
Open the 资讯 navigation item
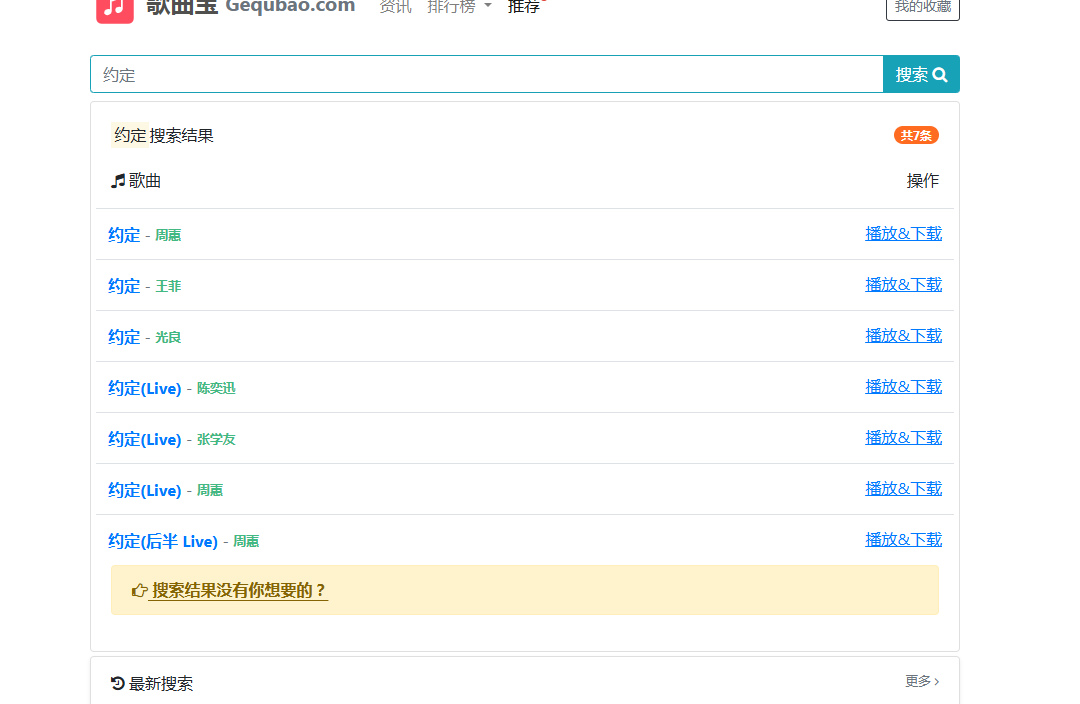[395, 7]
